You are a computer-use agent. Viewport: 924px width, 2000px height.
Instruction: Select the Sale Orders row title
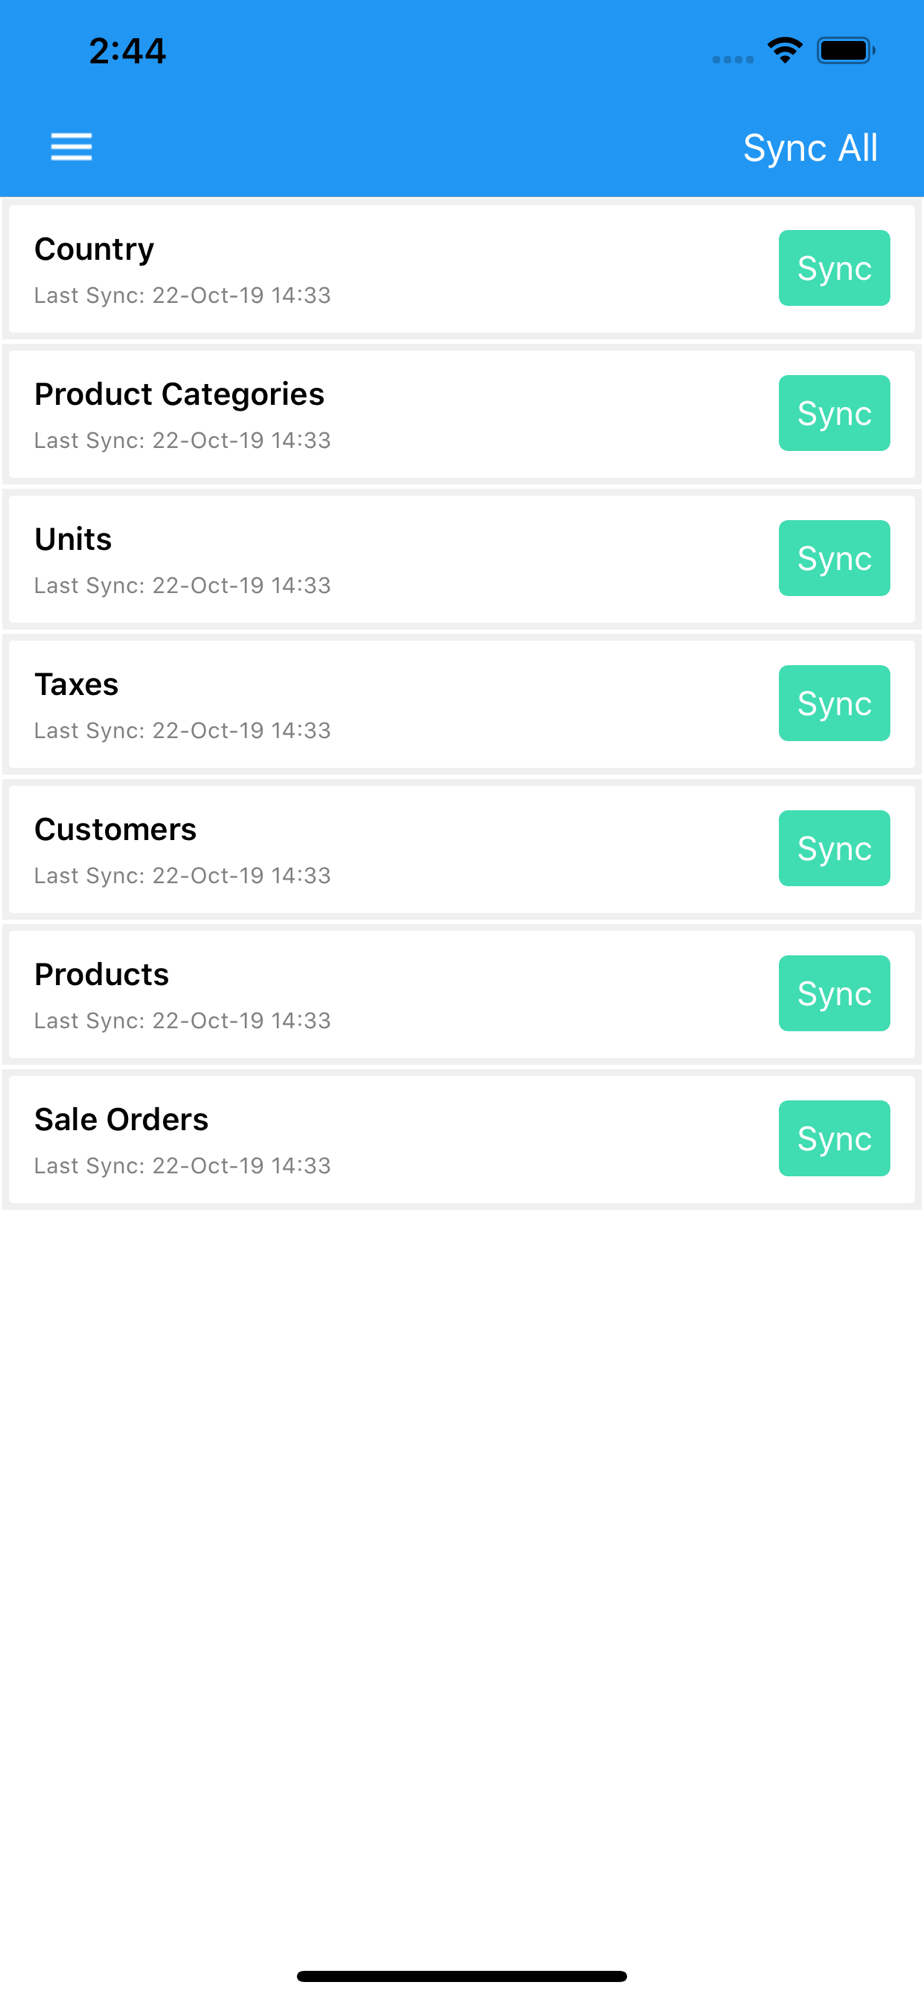click(x=121, y=1119)
